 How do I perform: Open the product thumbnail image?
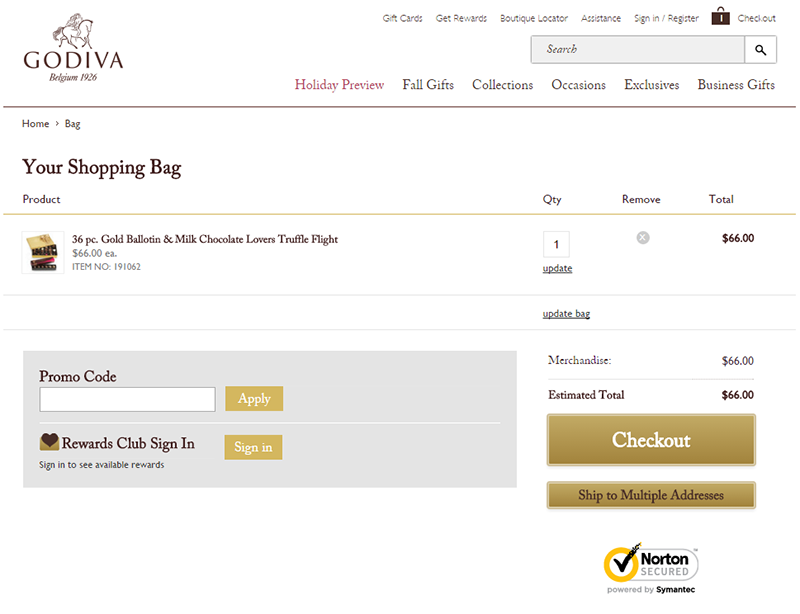43,252
